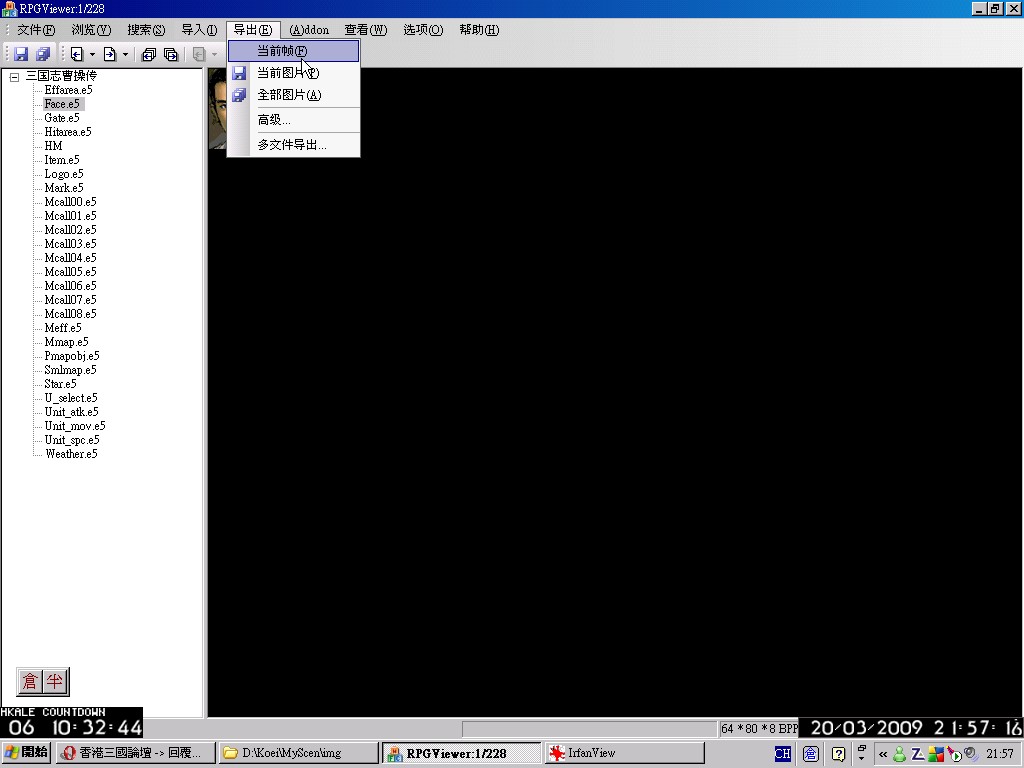1024x768 pixels.
Task: Open the 选项(O) menu
Action: [x=423, y=30]
